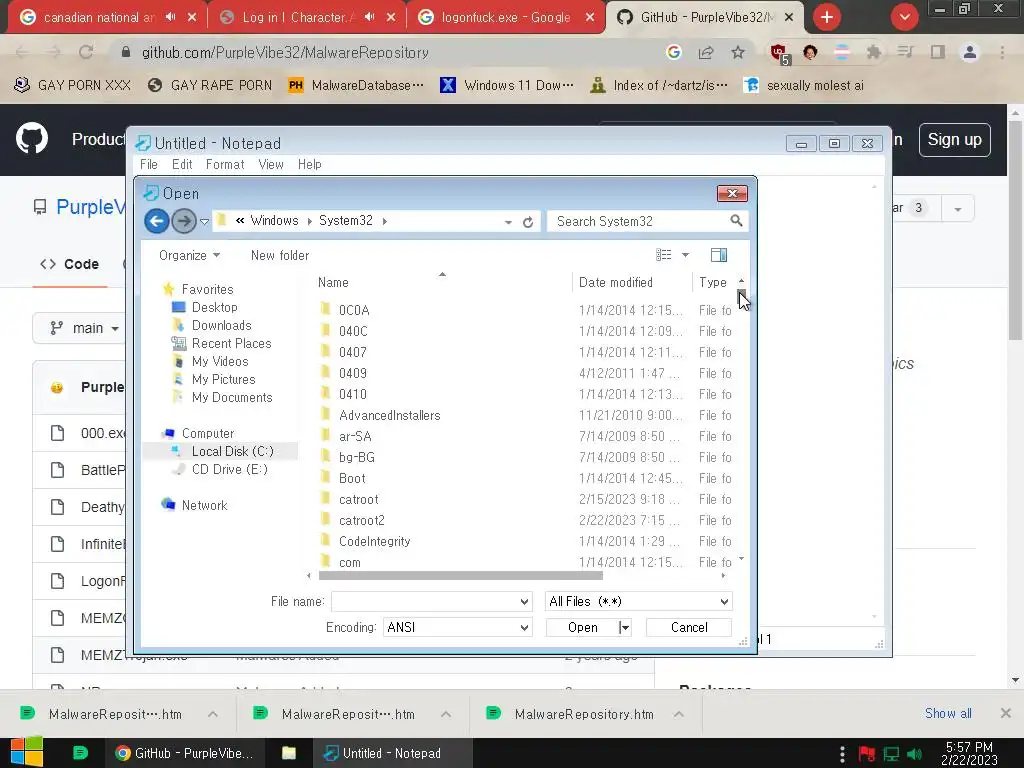Screen dimensions: 1024x768
Task: Click the volume icon in system tray
Action: click(914, 754)
